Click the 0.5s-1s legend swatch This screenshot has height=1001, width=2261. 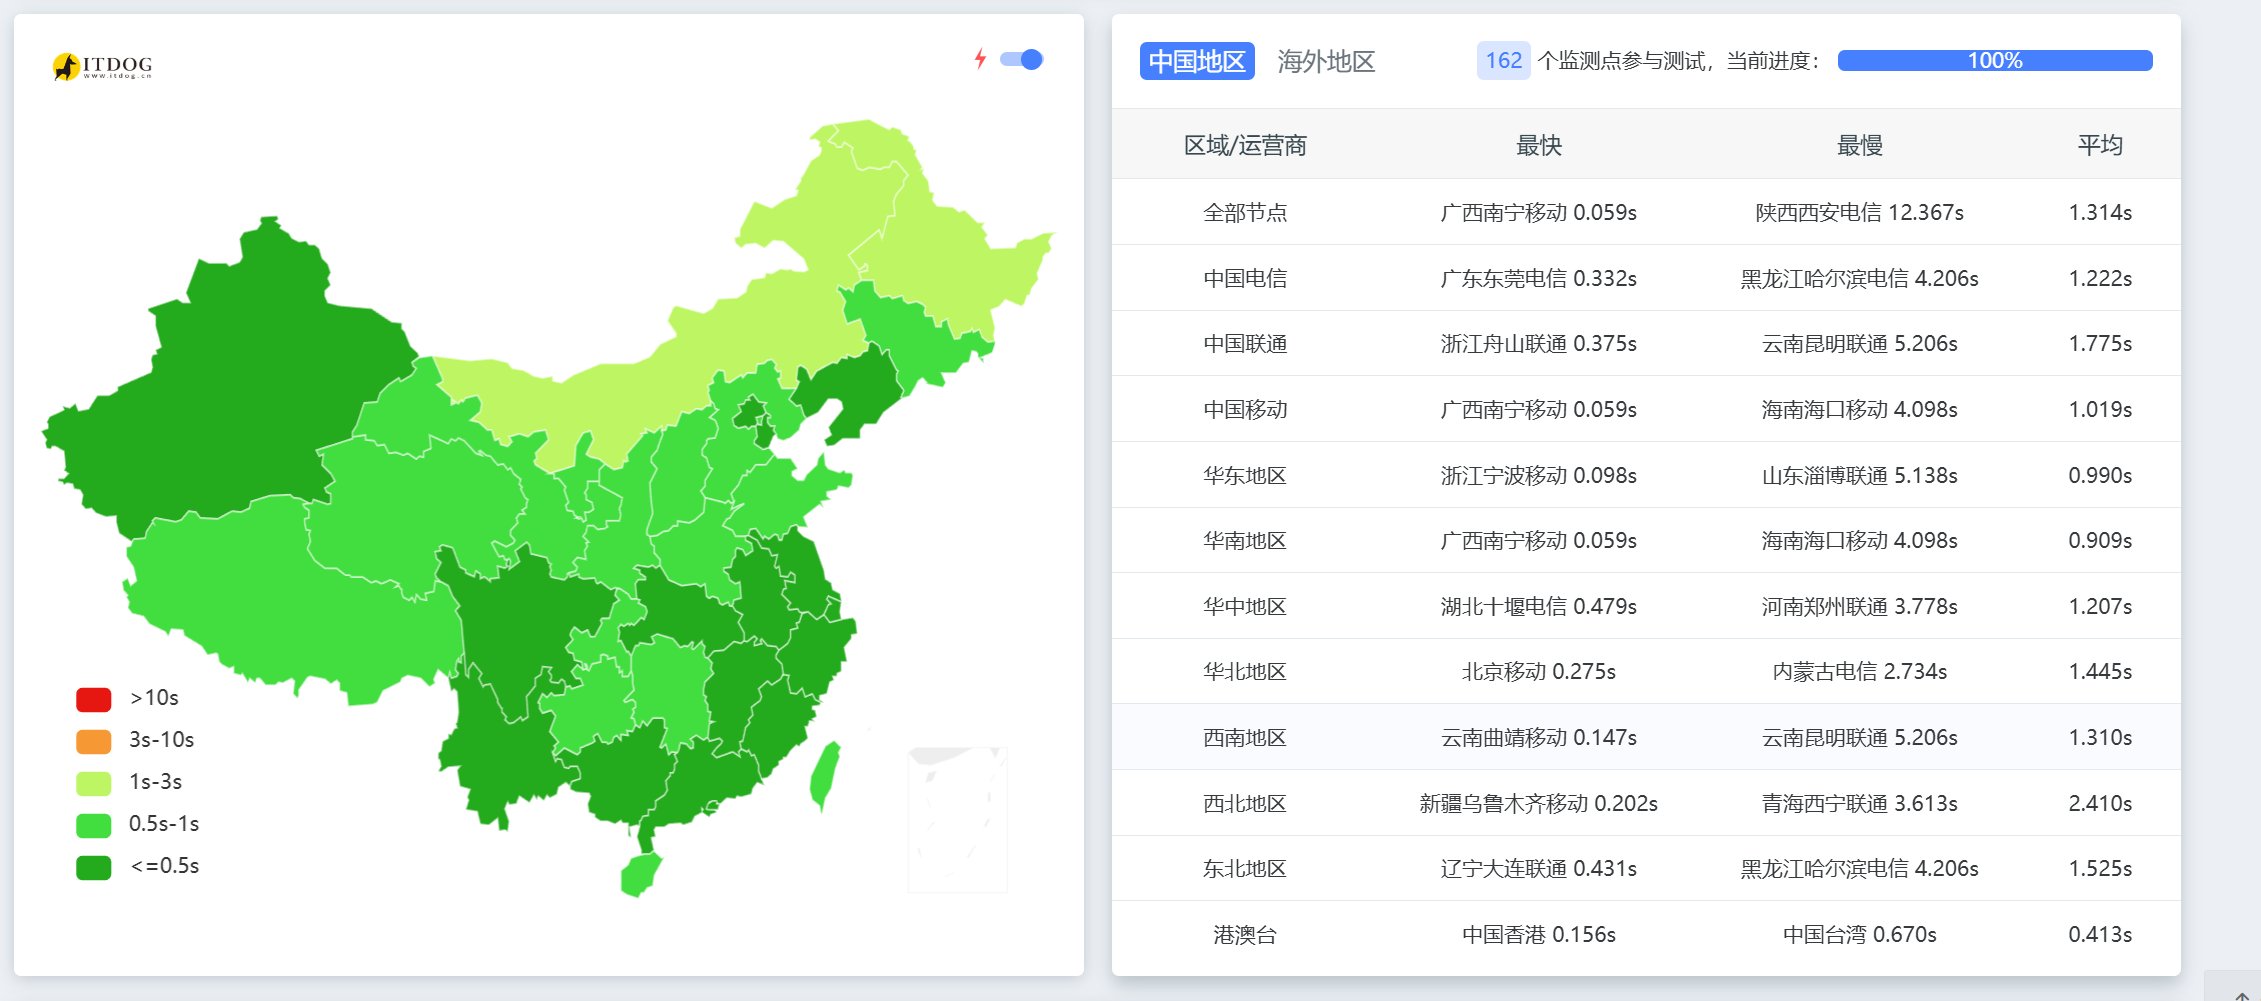(93, 825)
